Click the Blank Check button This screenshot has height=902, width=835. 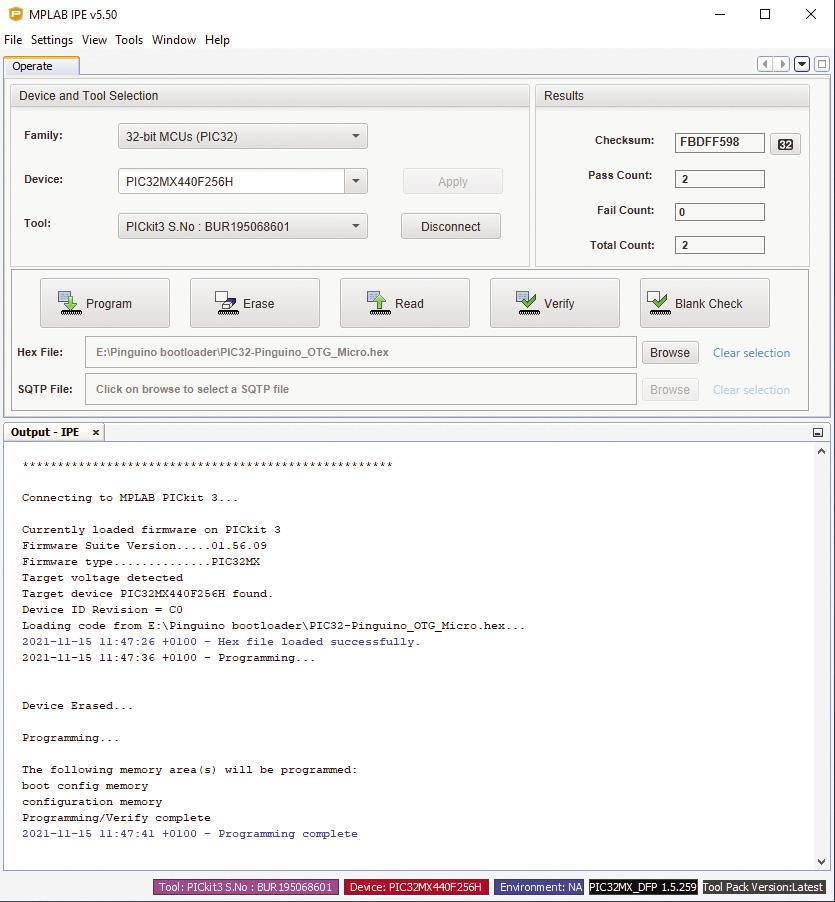coord(705,303)
